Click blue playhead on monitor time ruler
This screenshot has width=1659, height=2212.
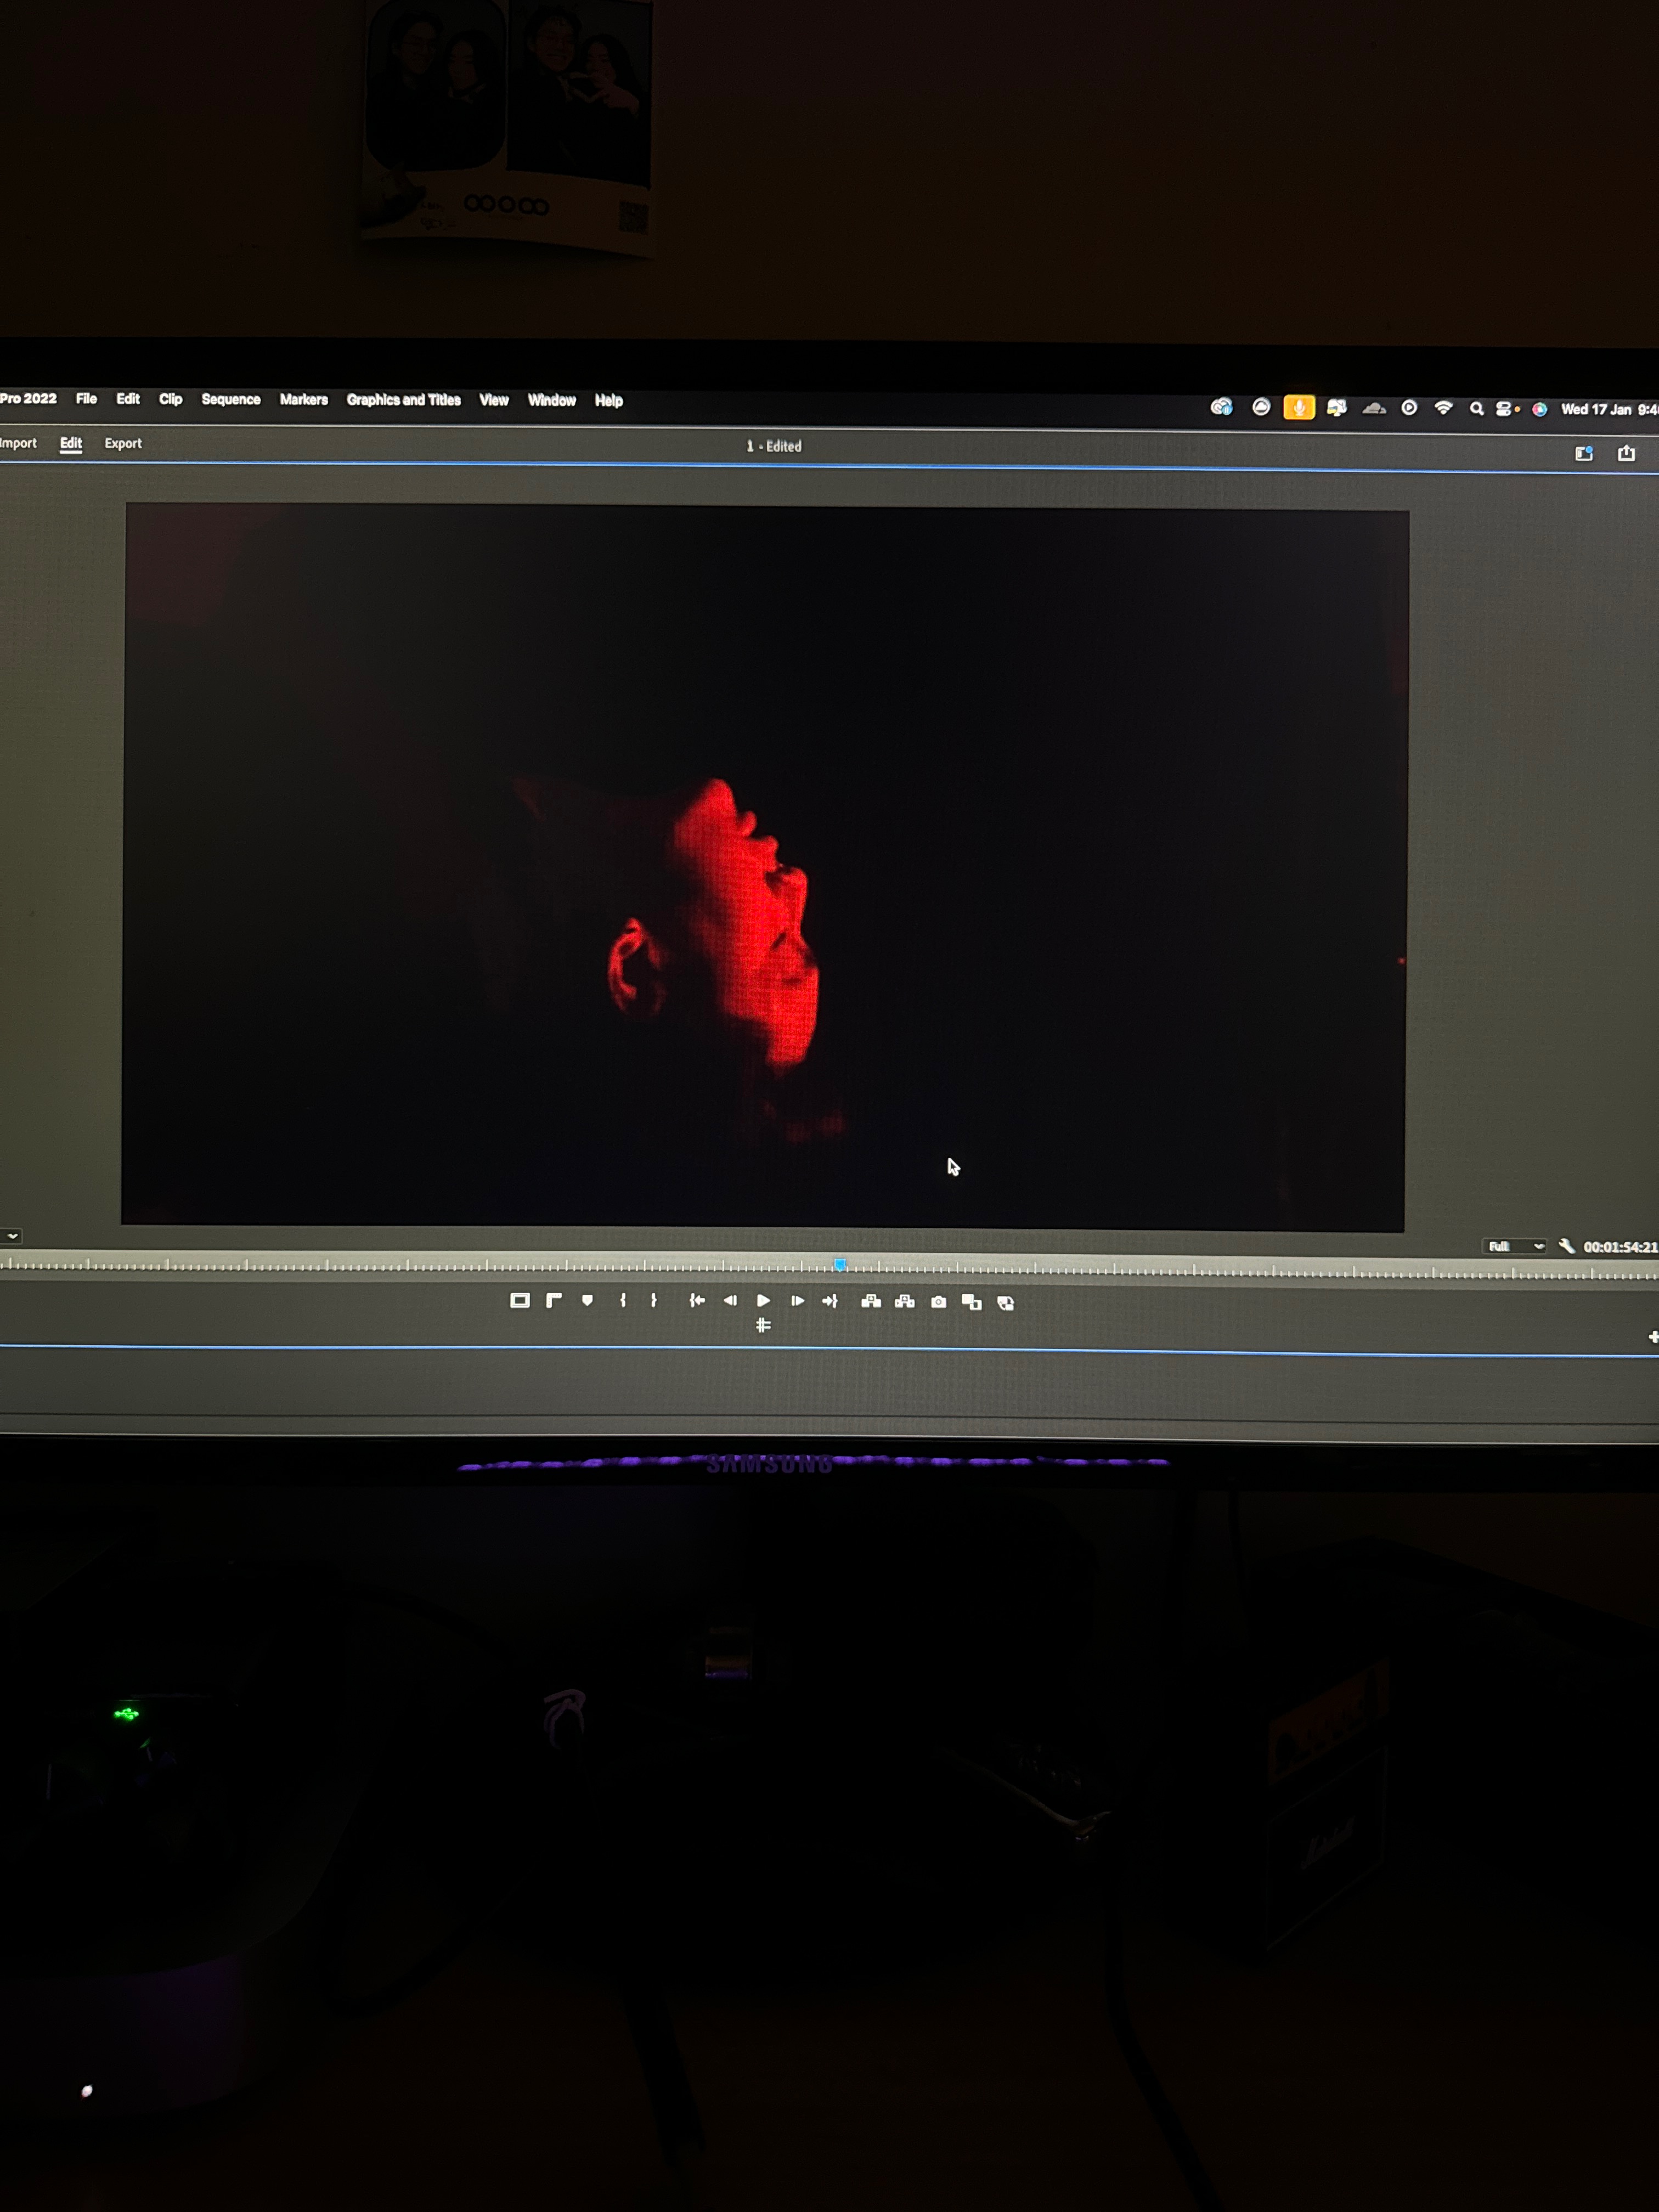coord(840,1265)
